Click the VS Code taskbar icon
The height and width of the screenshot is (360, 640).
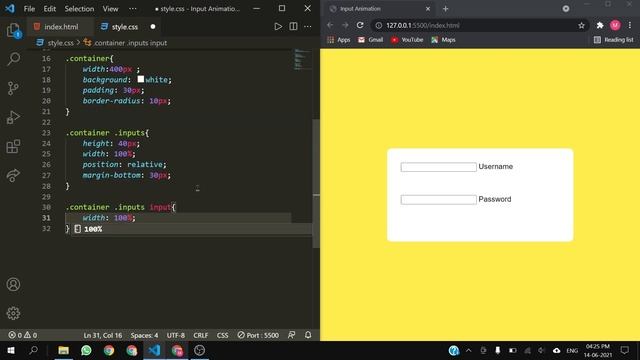coord(154,350)
